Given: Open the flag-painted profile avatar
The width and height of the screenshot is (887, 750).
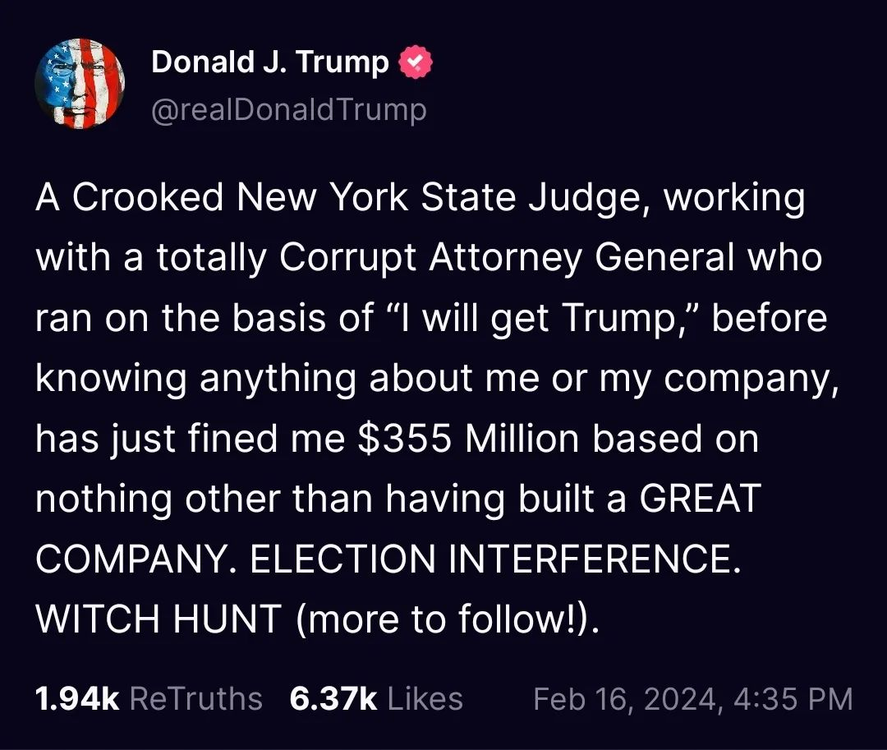Looking at the screenshot, I should pos(80,84).
